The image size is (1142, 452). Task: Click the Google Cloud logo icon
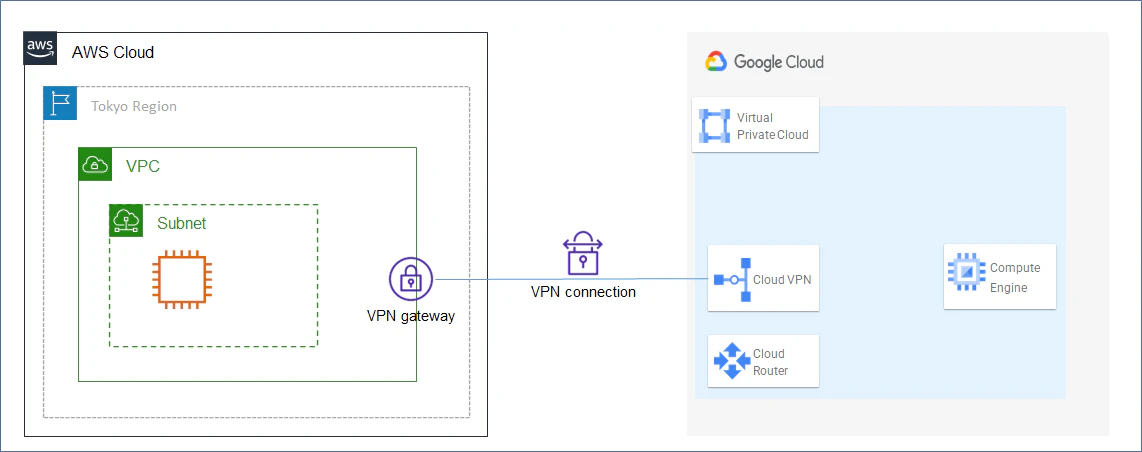click(x=716, y=62)
